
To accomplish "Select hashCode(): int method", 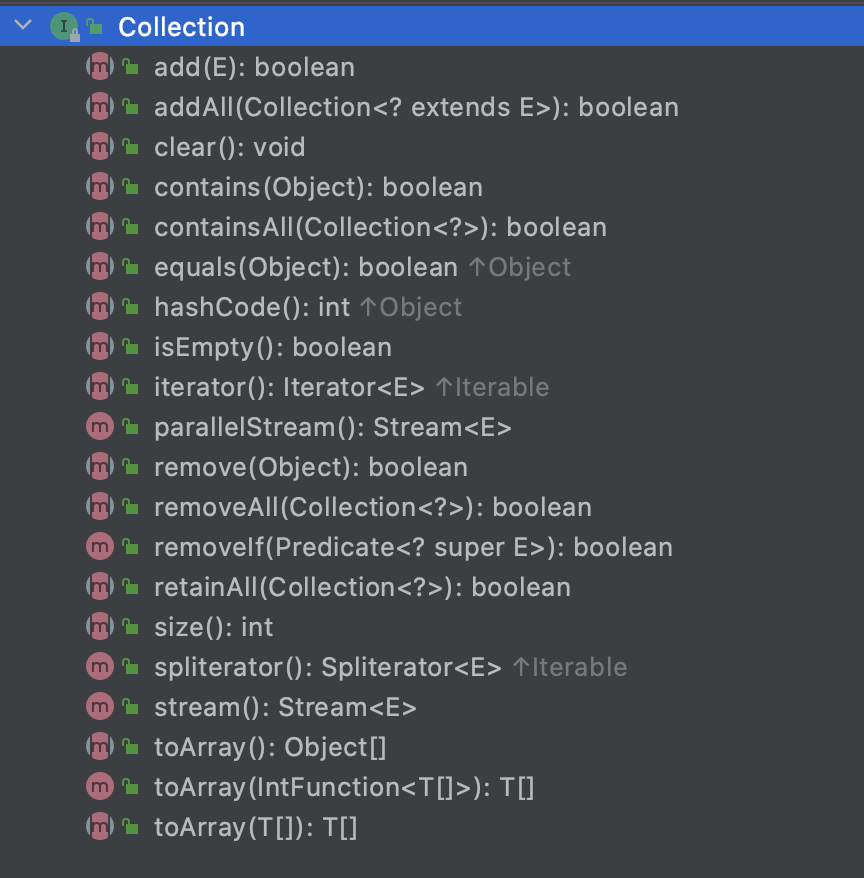I will click(252, 307).
